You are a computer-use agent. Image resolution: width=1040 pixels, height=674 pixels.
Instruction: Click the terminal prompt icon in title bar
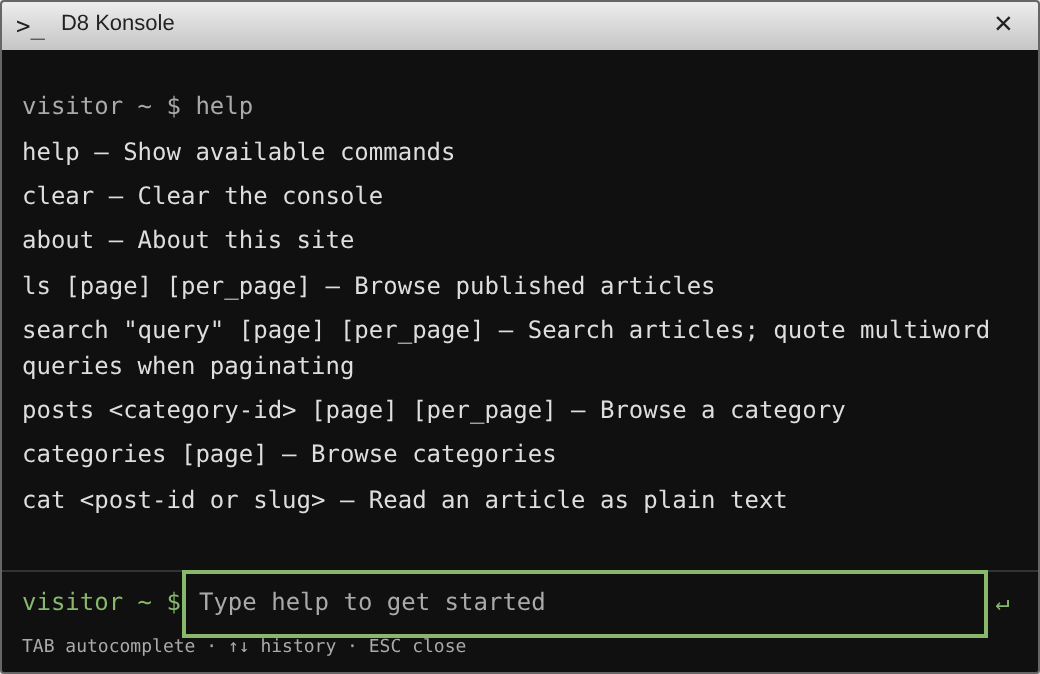tap(31, 27)
